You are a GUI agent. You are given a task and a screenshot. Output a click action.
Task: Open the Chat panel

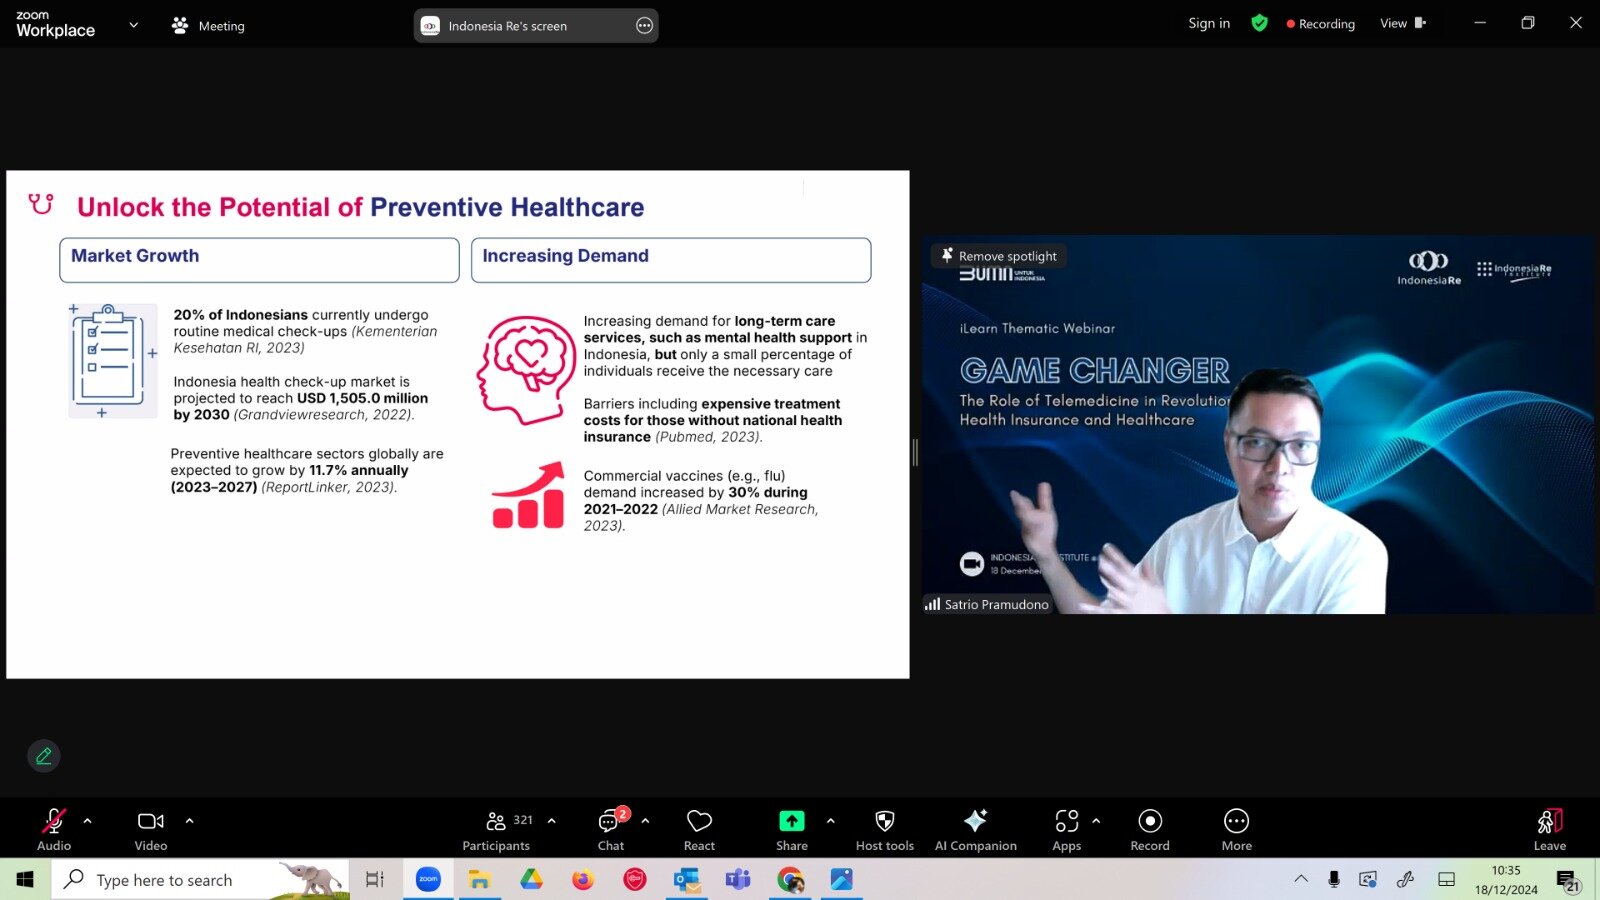click(x=611, y=829)
